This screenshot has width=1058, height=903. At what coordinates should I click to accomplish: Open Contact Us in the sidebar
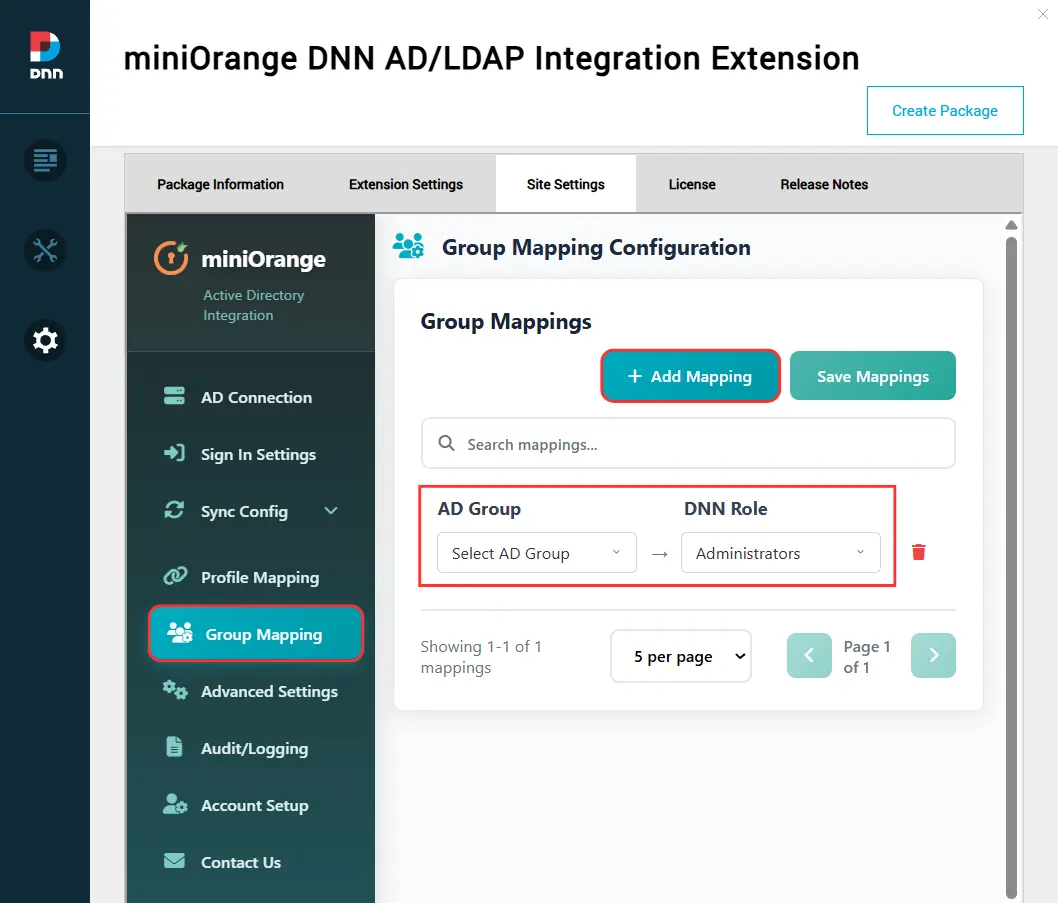(256, 862)
